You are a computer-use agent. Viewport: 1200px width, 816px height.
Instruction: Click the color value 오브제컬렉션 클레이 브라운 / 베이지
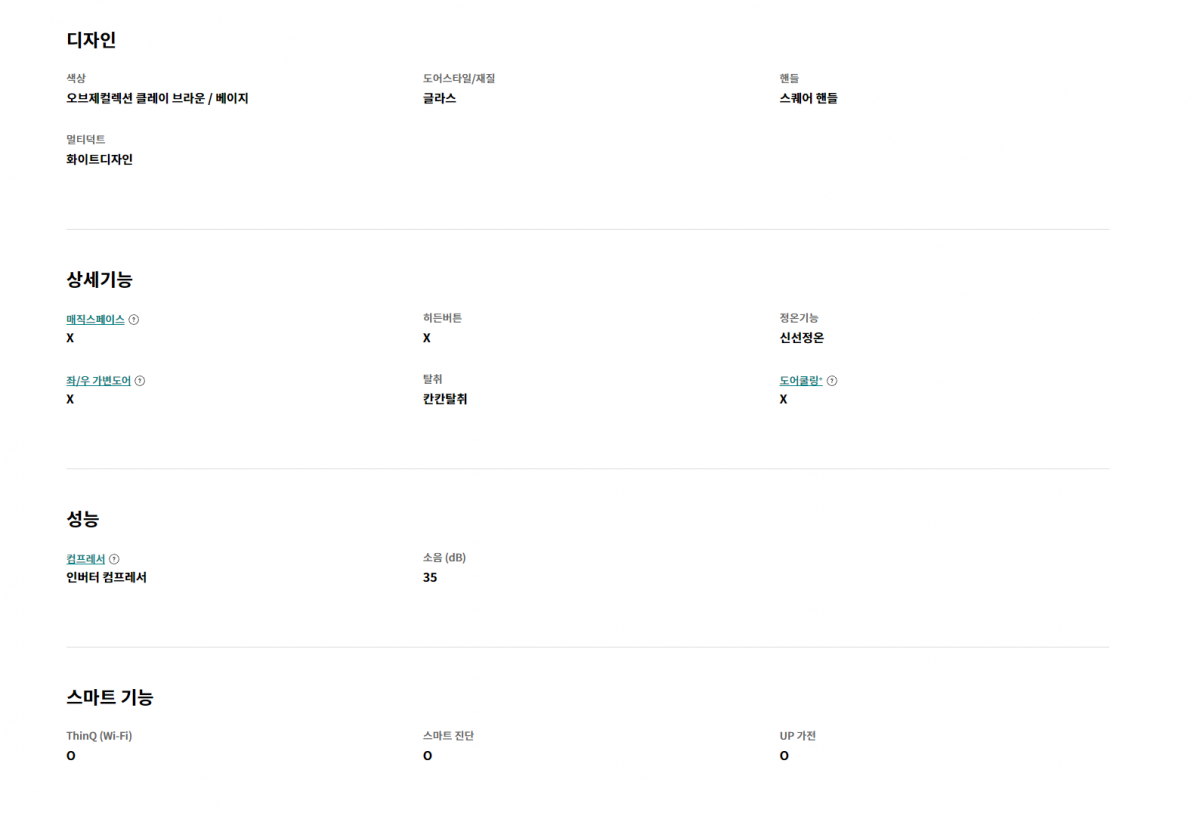tap(158, 99)
